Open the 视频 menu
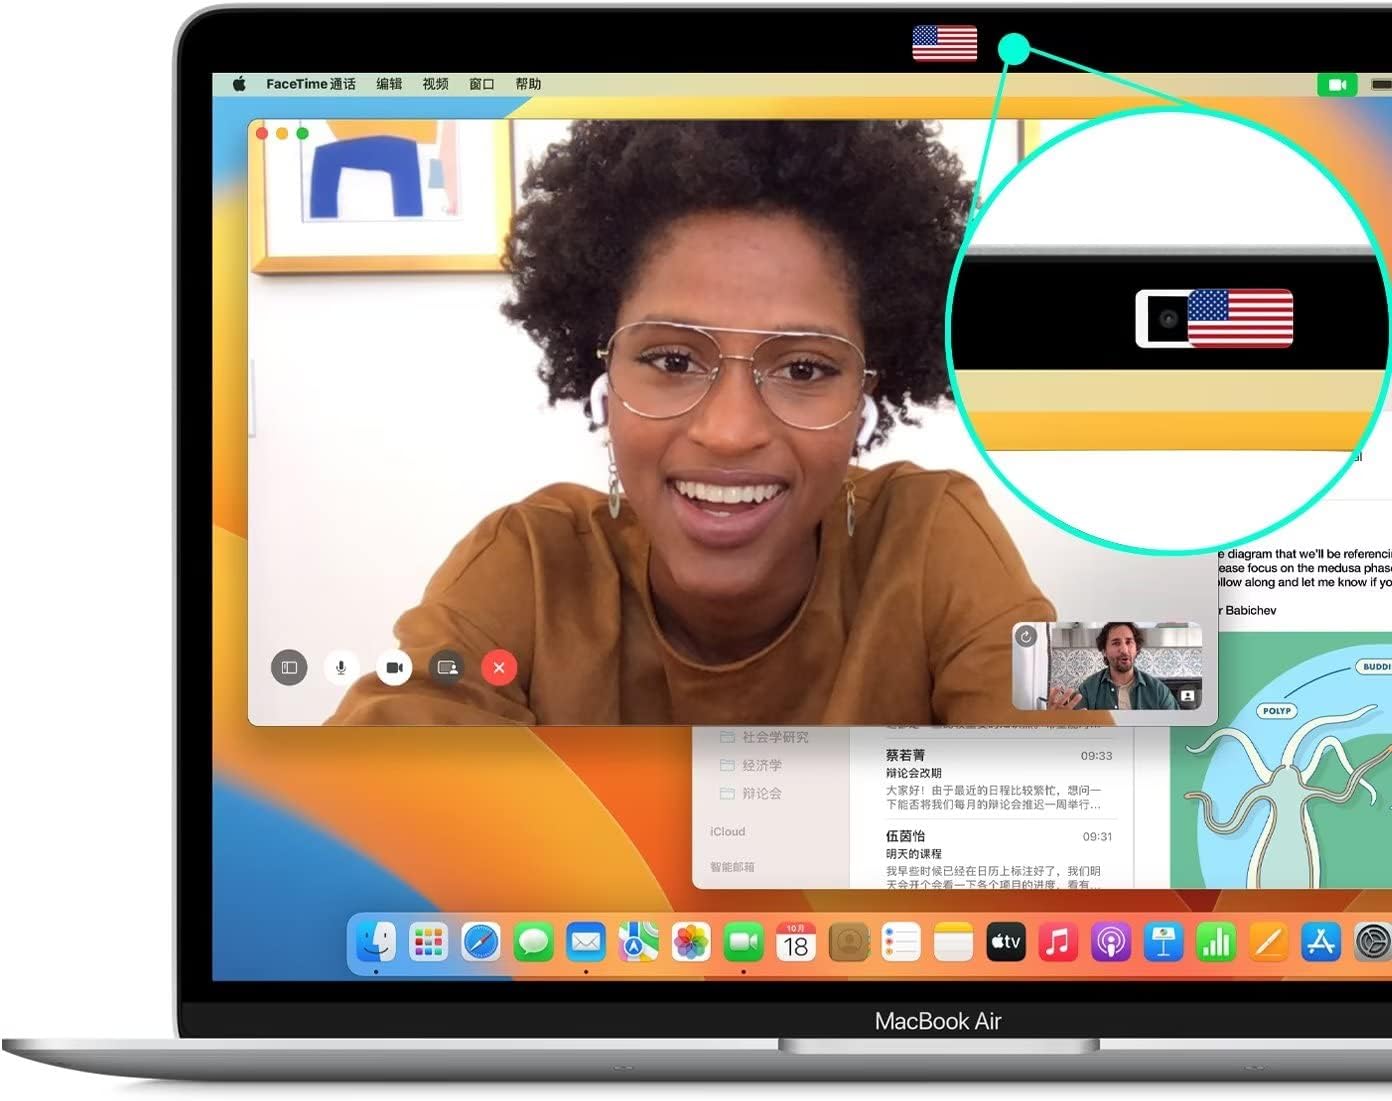The image size is (1392, 1101). (435, 84)
